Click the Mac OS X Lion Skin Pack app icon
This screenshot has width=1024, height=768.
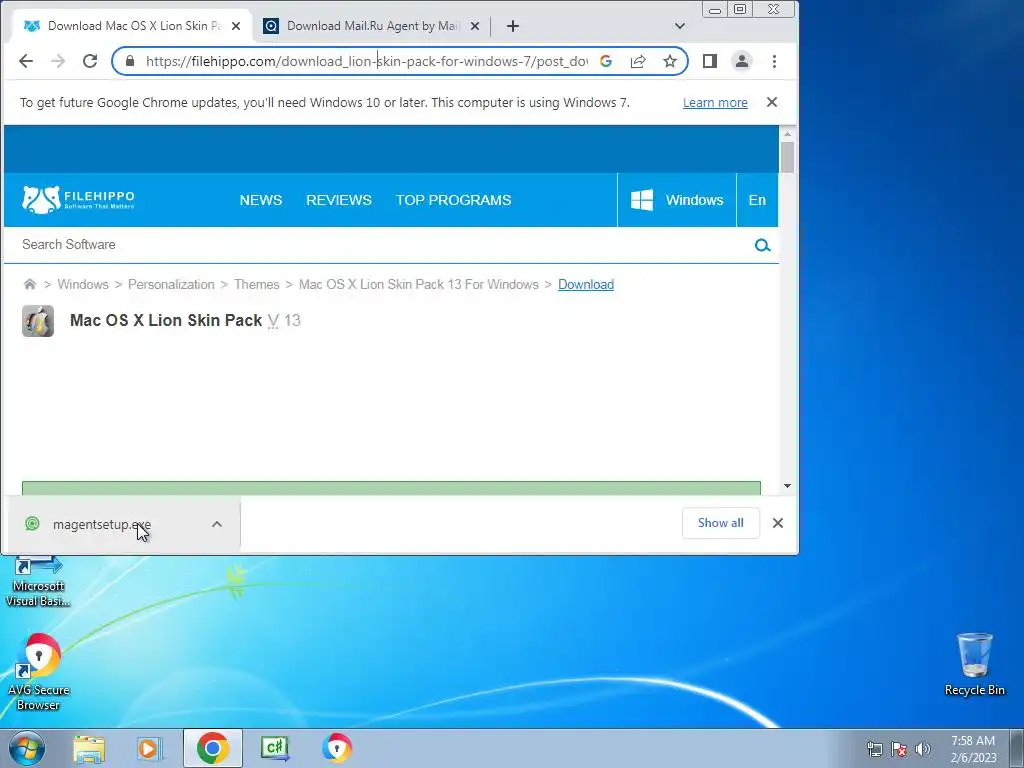tap(38, 321)
